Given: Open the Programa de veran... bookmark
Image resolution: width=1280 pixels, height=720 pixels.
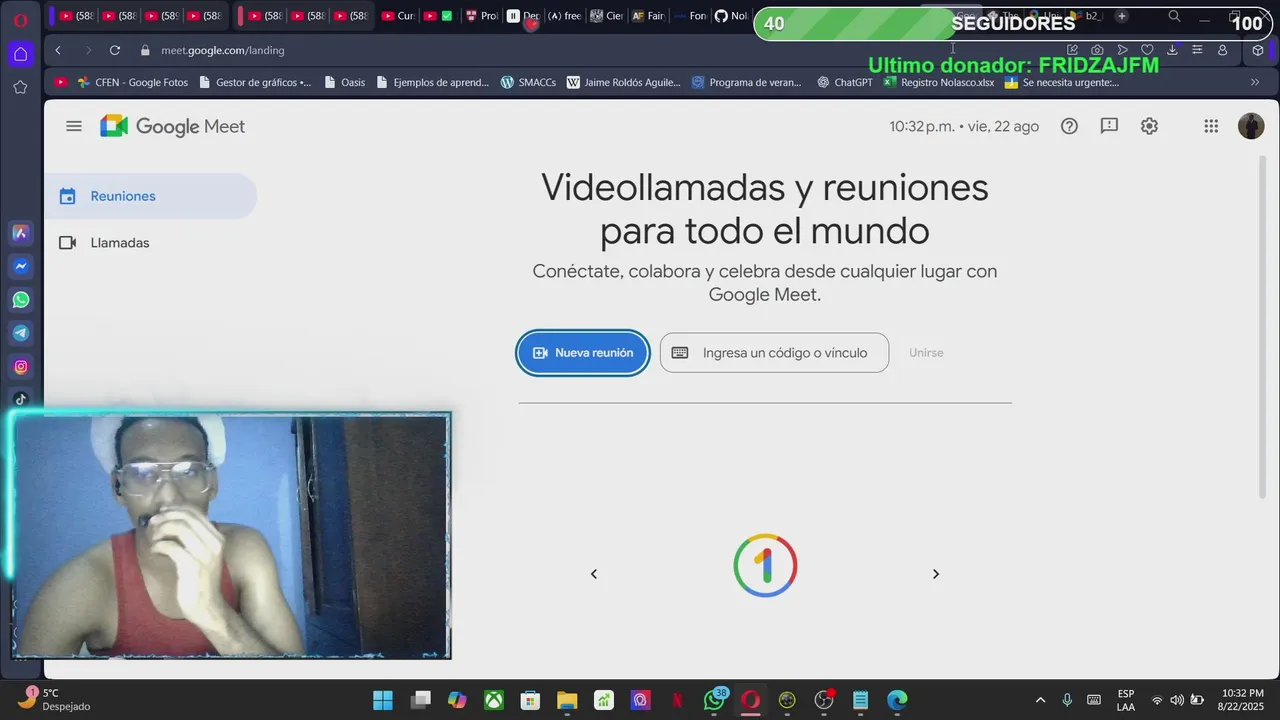Looking at the screenshot, I should 747,82.
